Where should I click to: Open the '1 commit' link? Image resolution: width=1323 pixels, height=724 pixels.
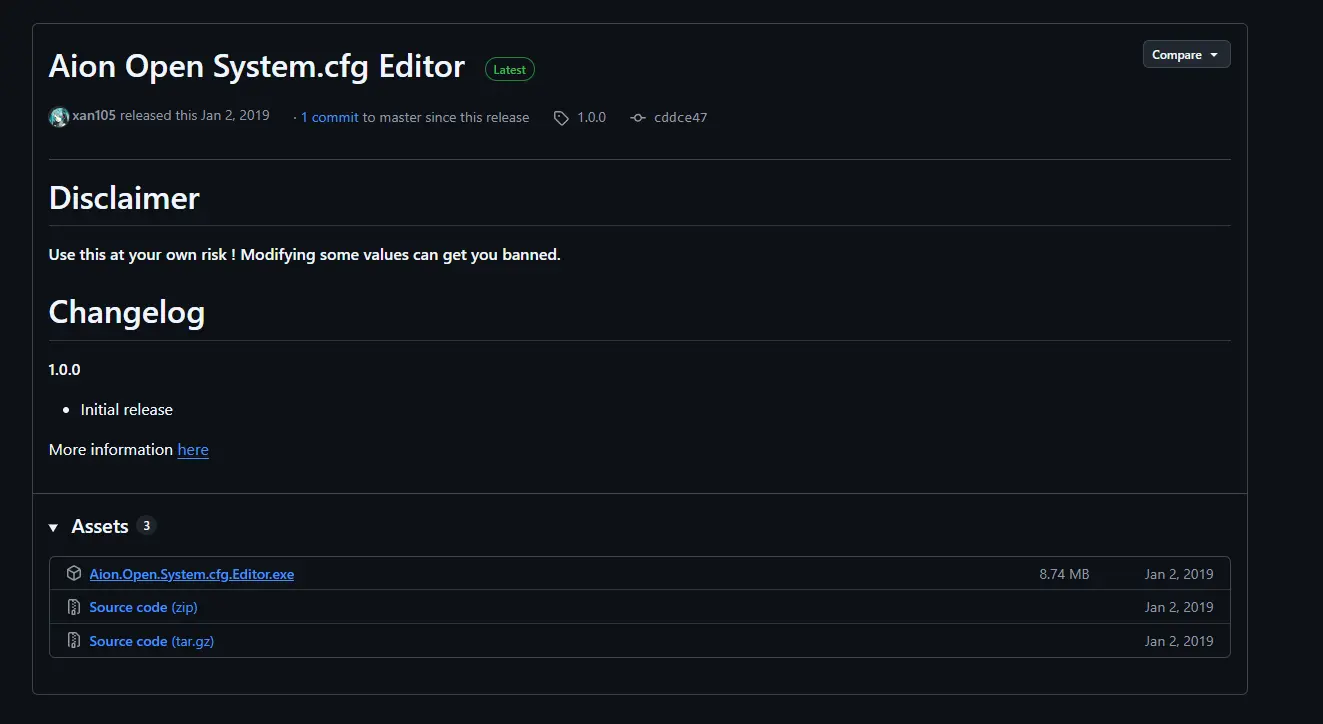[330, 117]
